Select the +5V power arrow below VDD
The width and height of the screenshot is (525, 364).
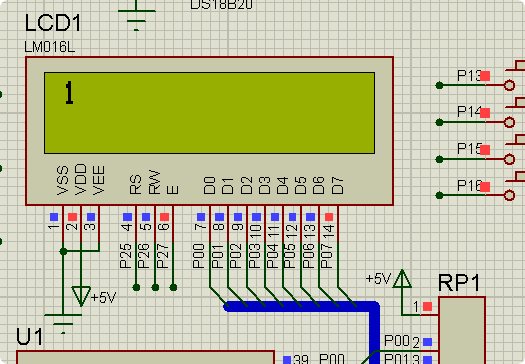coord(81,296)
